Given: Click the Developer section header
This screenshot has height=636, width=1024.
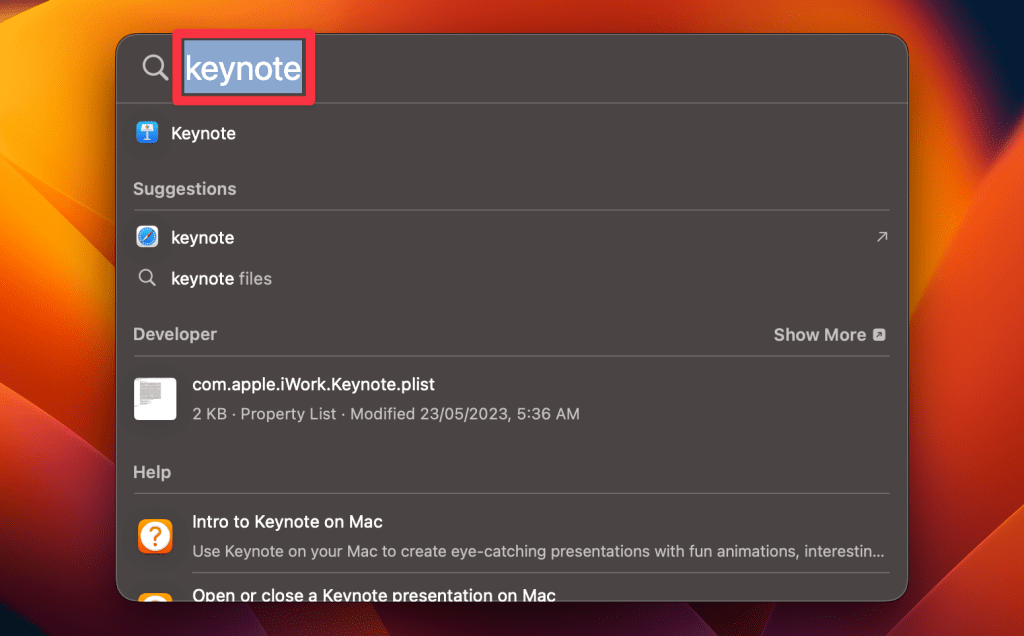Looking at the screenshot, I should (x=175, y=334).
